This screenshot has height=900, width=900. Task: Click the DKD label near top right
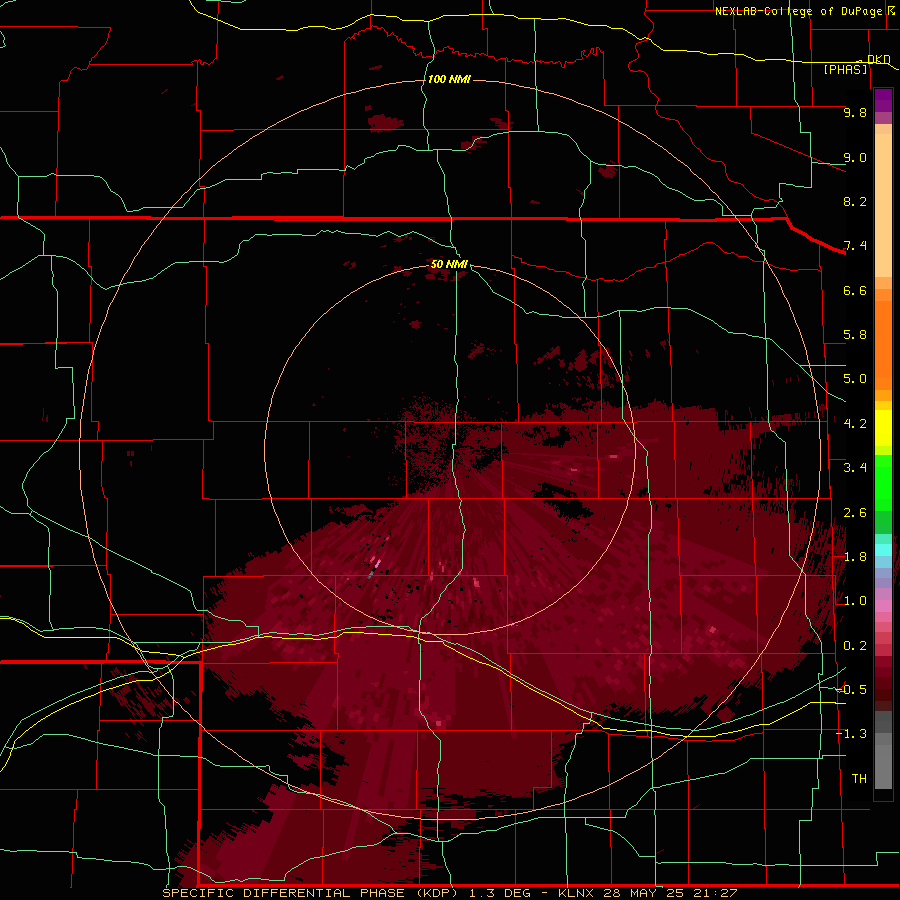[x=879, y=59]
